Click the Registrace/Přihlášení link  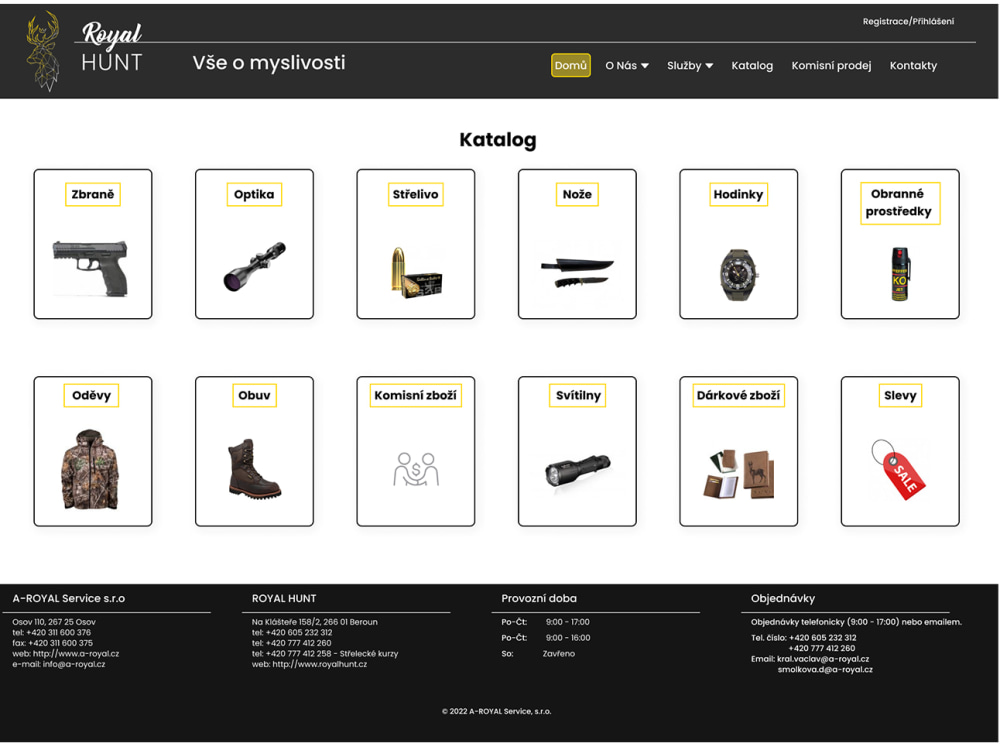coord(908,21)
